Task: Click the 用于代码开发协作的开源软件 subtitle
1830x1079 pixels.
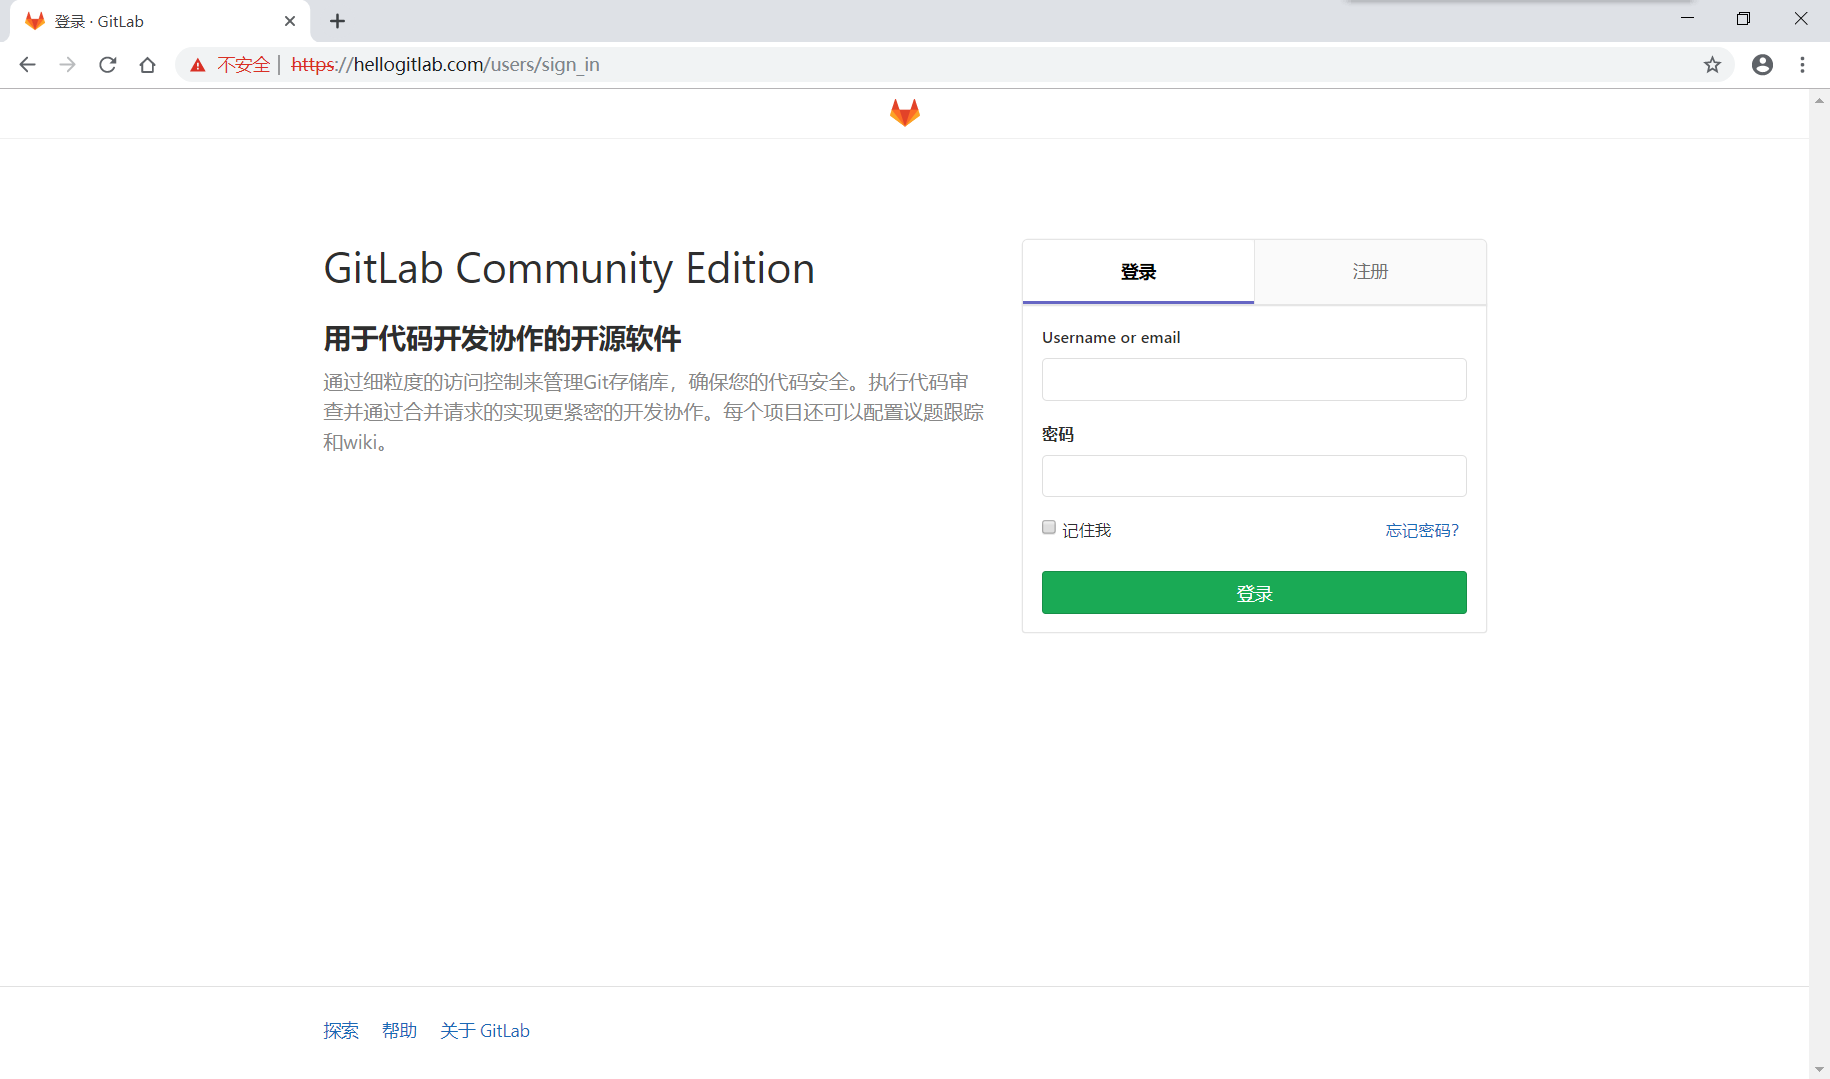Action: (x=502, y=339)
